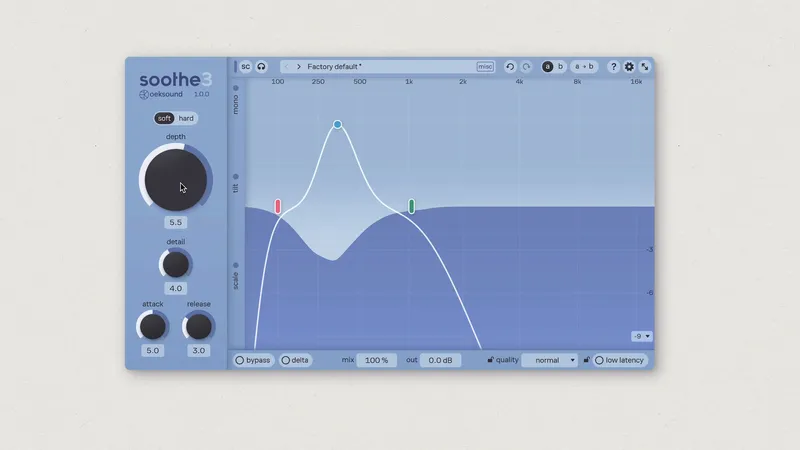Click the 1k frequency label

tap(409, 82)
